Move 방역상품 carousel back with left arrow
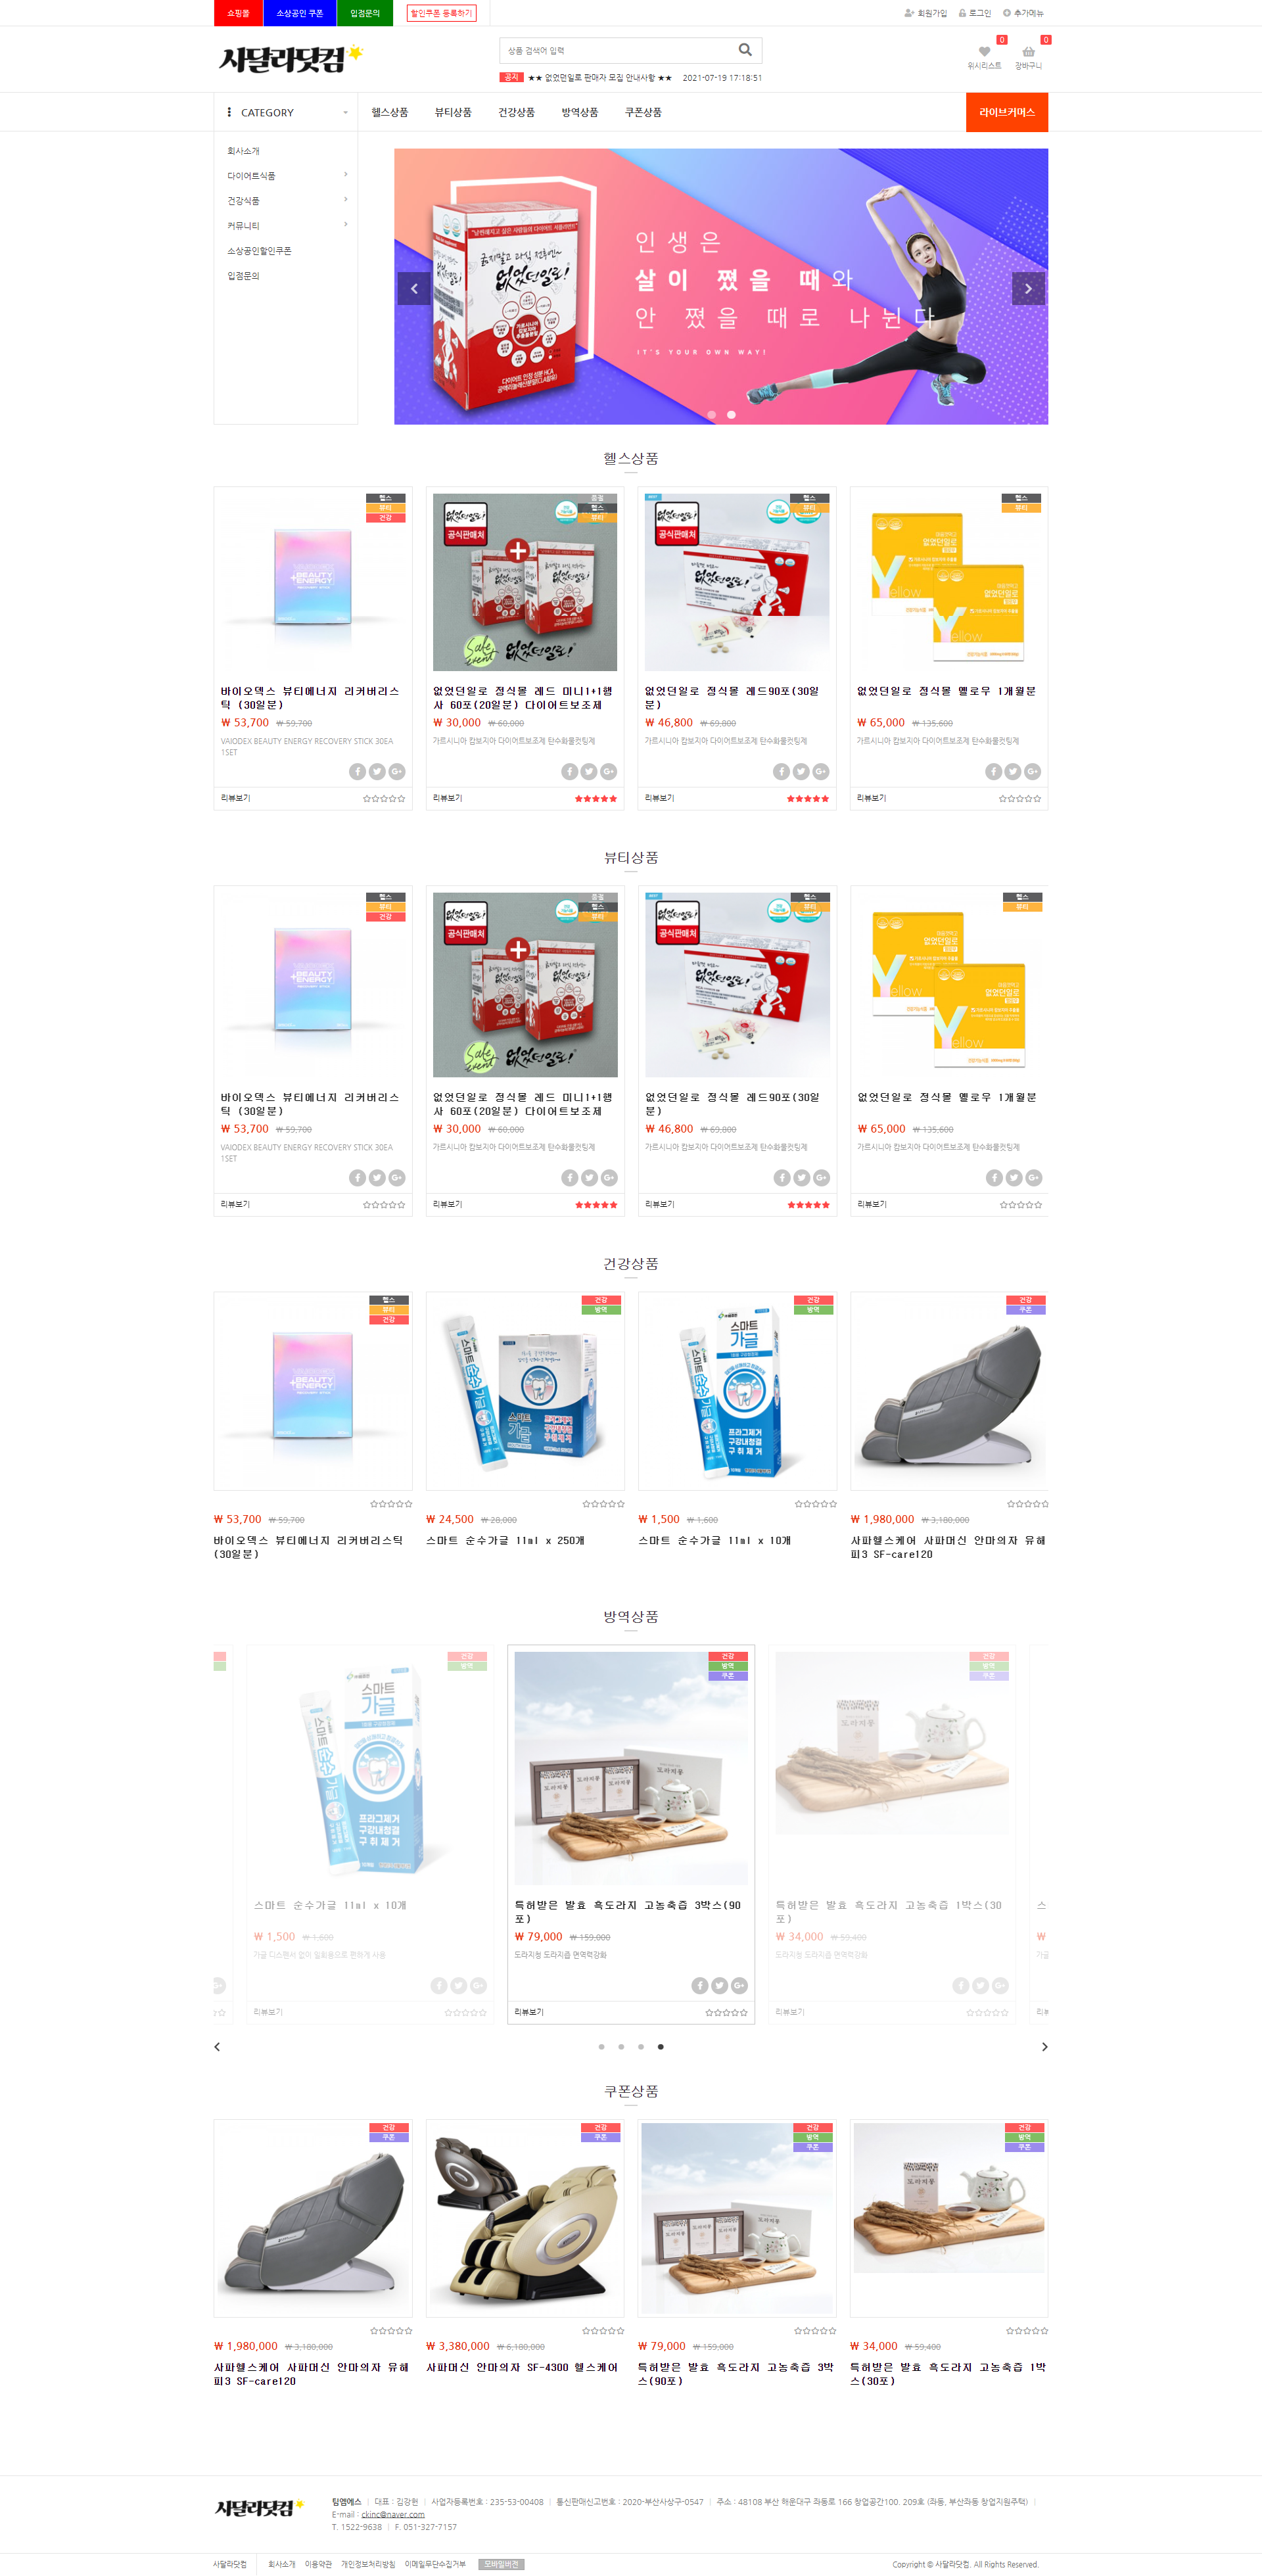The width and height of the screenshot is (1262, 2576). click(x=217, y=2047)
